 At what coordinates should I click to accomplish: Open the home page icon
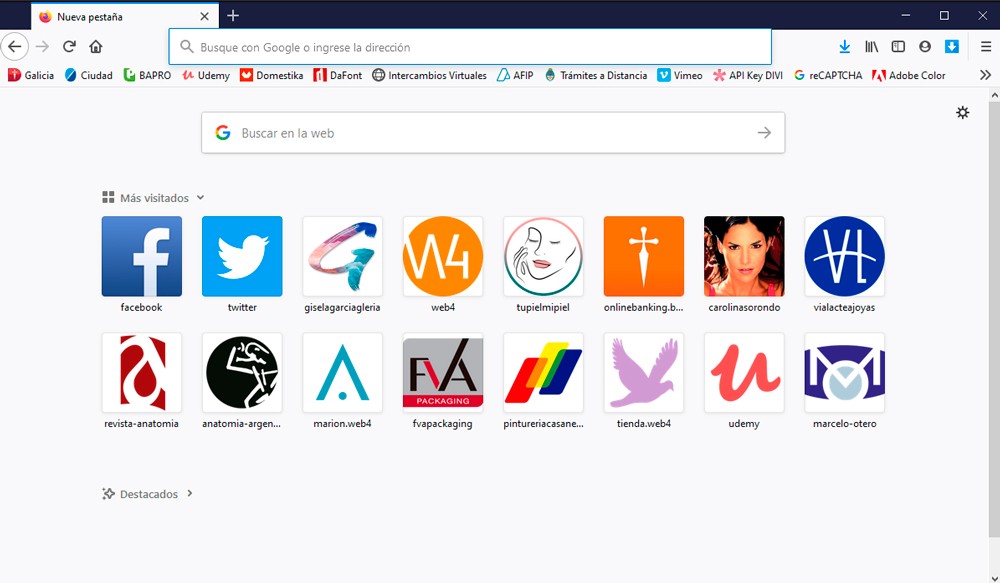tap(96, 47)
